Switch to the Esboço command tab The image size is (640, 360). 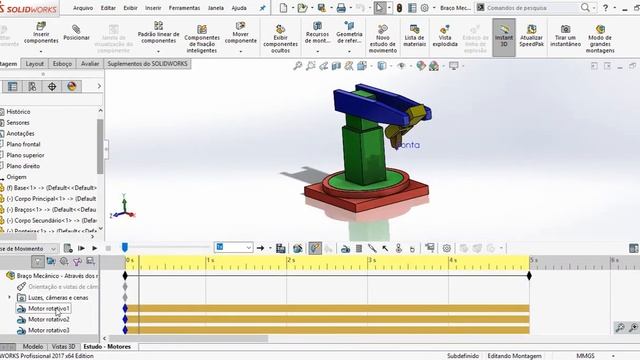pyautogui.click(x=62, y=64)
